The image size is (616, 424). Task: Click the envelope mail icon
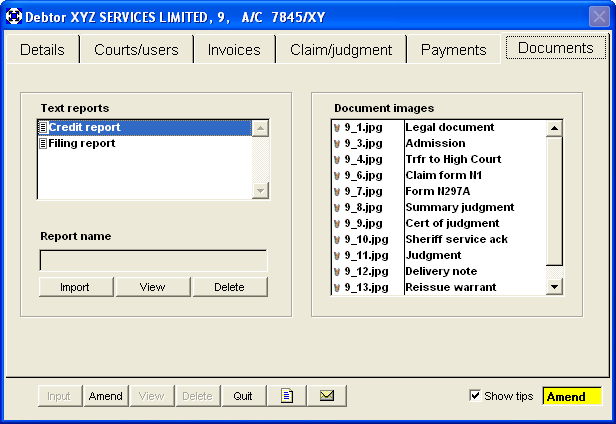point(326,396)
